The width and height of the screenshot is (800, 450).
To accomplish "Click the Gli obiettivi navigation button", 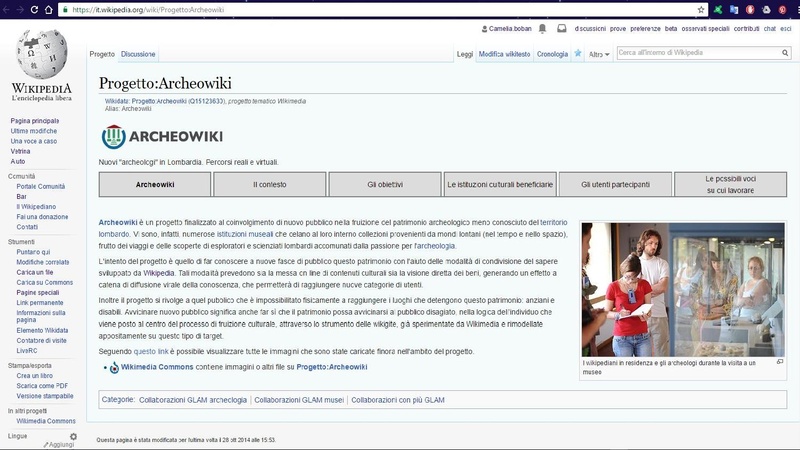I will pos(385,184).
